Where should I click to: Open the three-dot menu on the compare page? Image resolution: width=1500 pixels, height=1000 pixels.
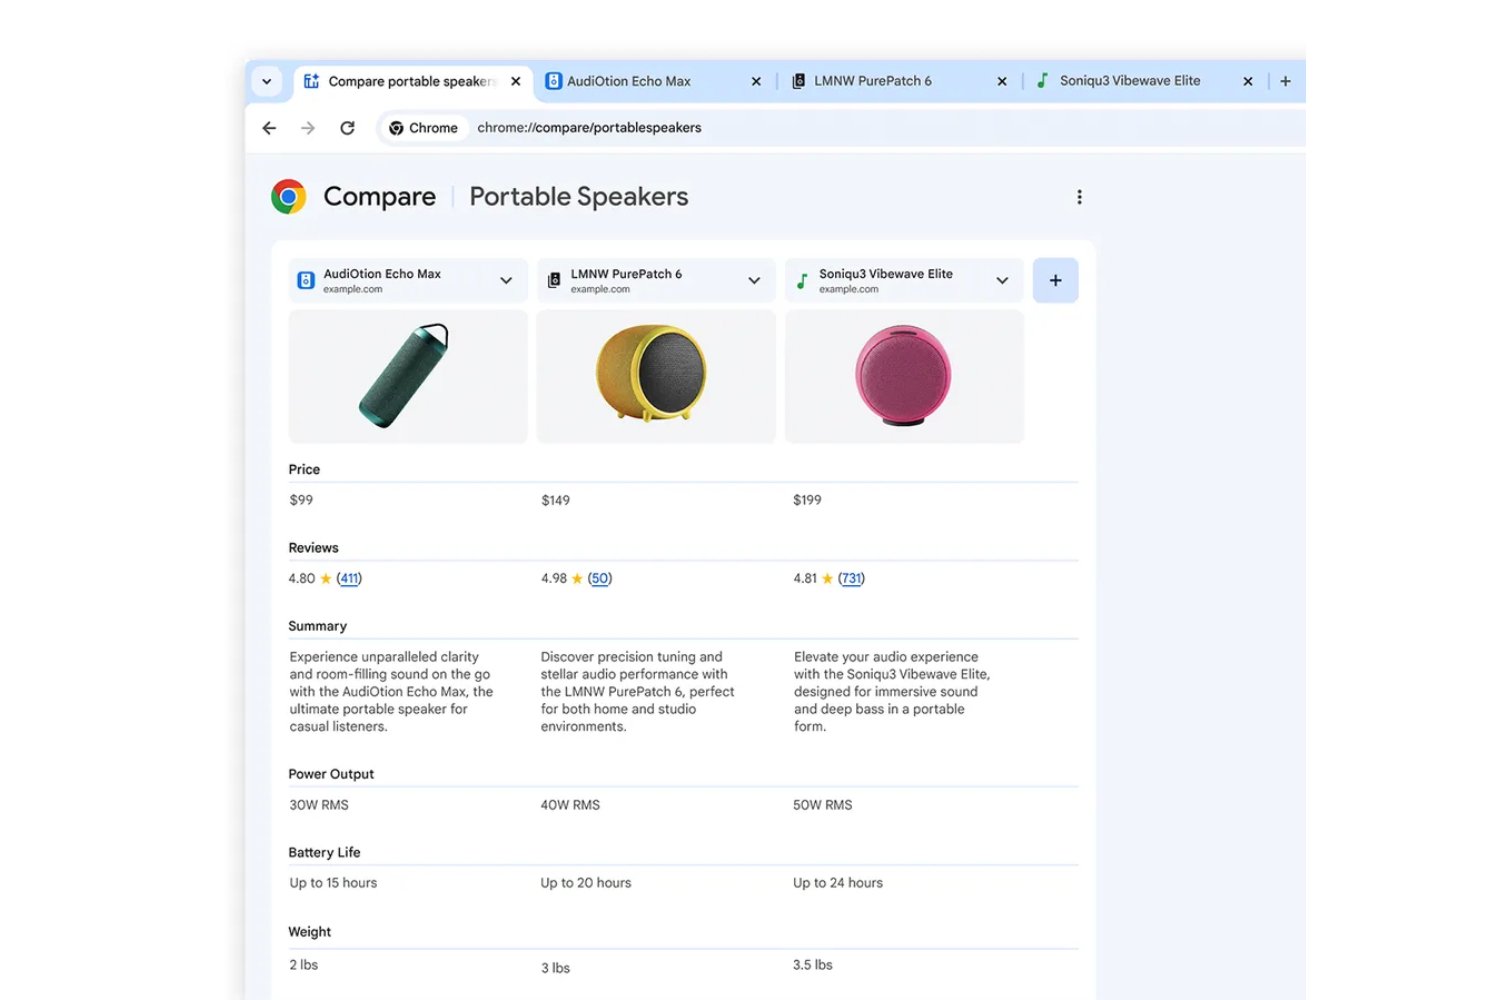tap(1080, 196)
